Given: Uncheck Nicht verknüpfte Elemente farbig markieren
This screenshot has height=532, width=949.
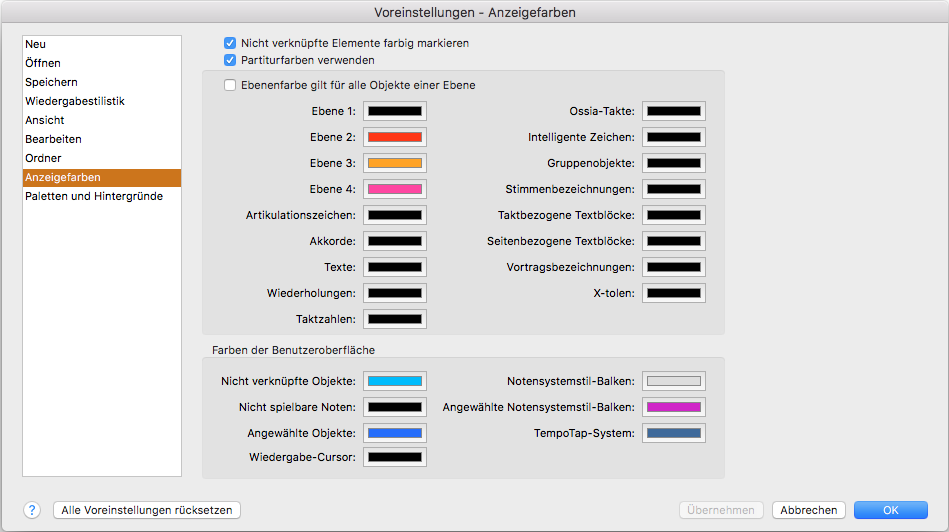Looking at the screenshot, I should pos(230,43).
